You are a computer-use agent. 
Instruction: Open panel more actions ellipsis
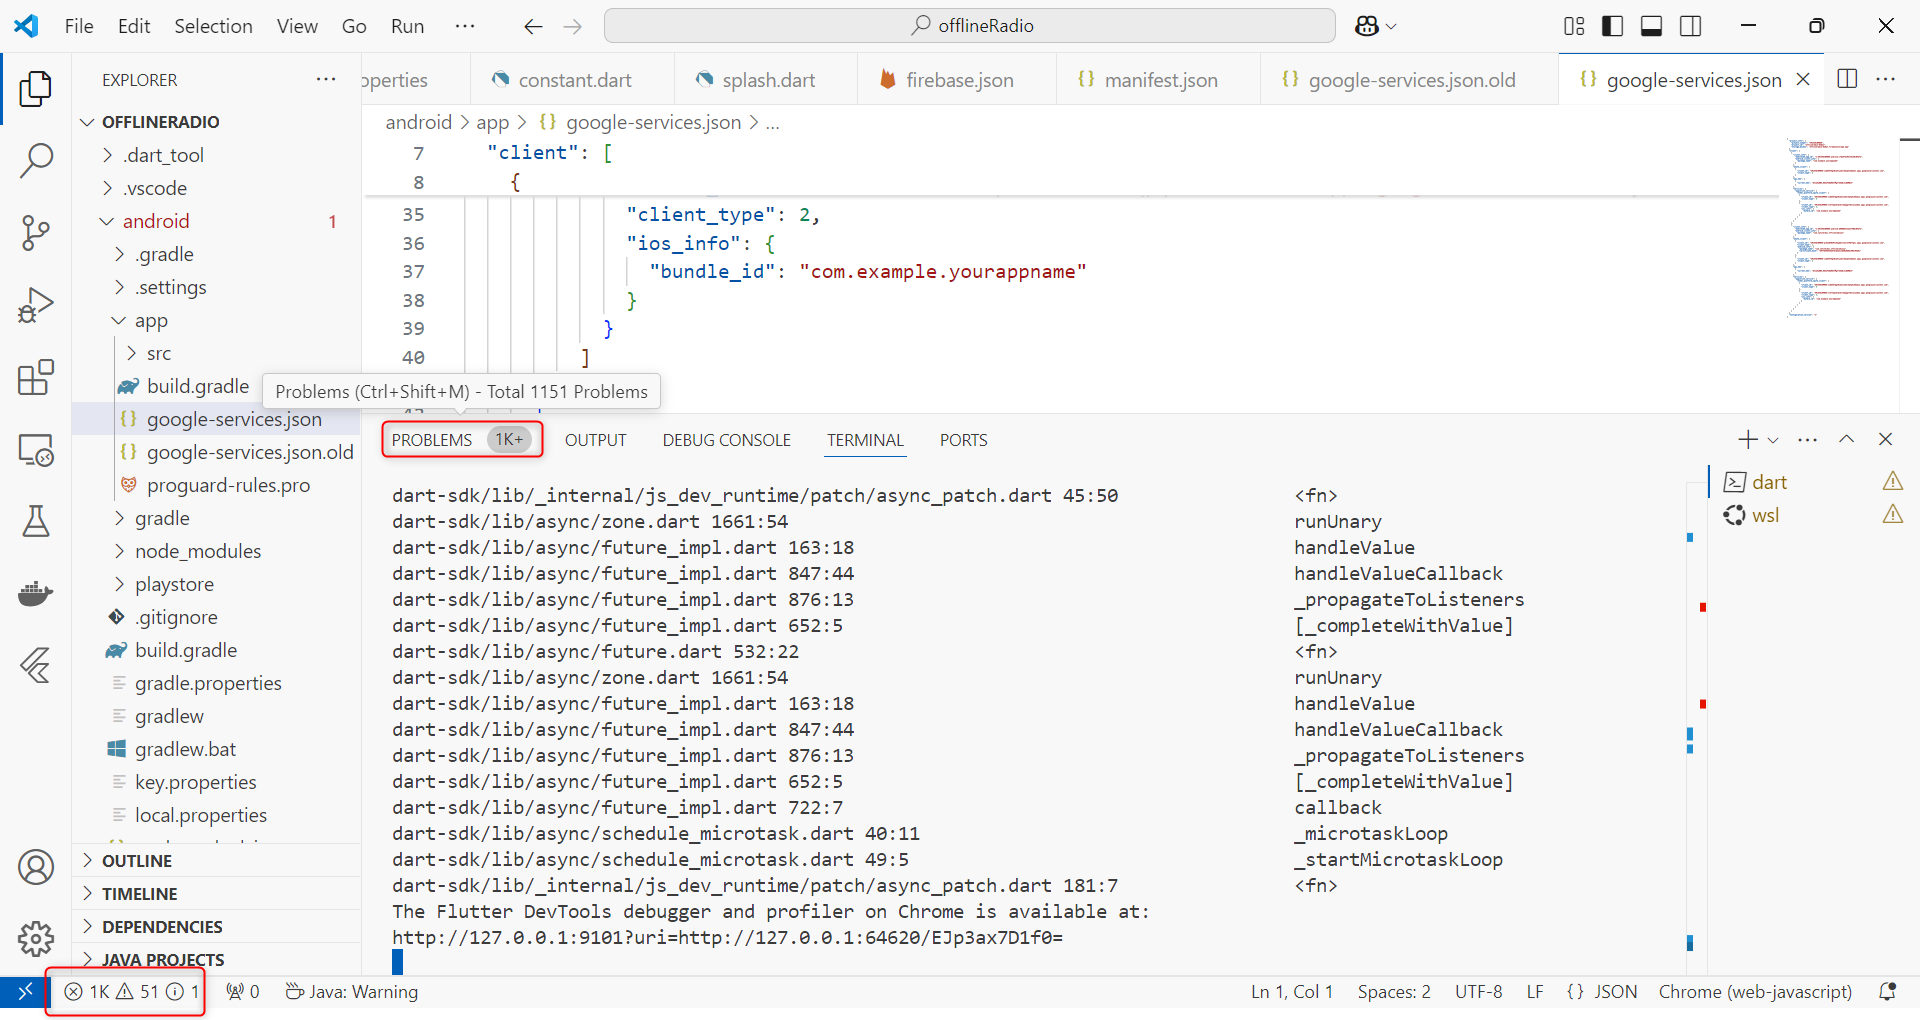tap(1808, 439)
